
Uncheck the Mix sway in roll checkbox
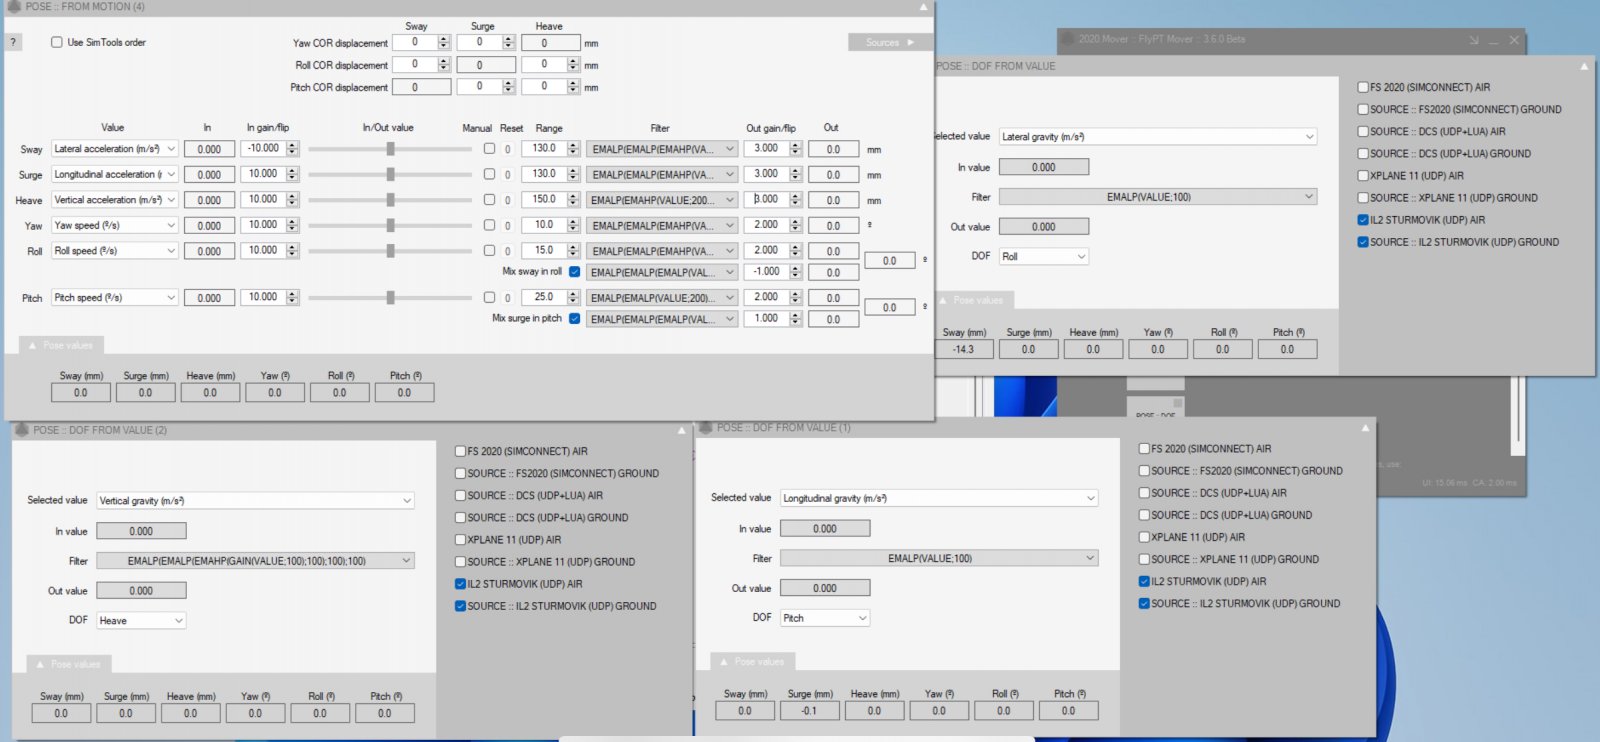point(574,272)
